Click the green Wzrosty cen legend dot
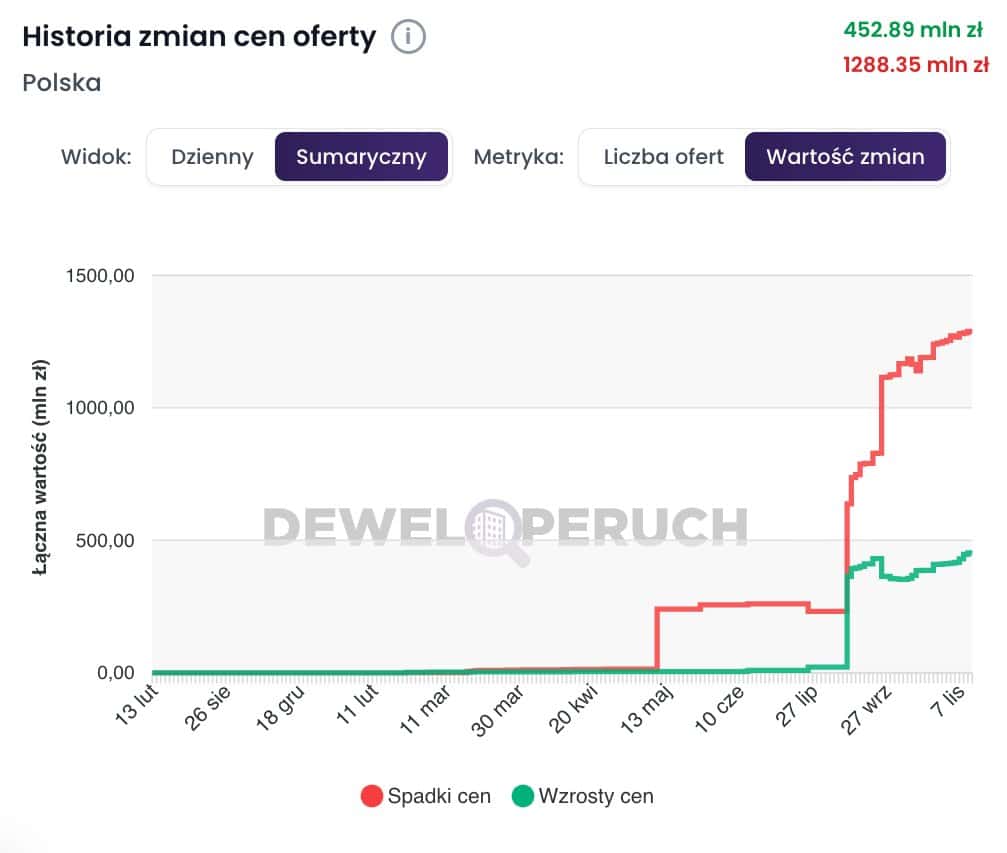Image resolution: width=1007 pixels, height=853 pixels. pos(522,797)
